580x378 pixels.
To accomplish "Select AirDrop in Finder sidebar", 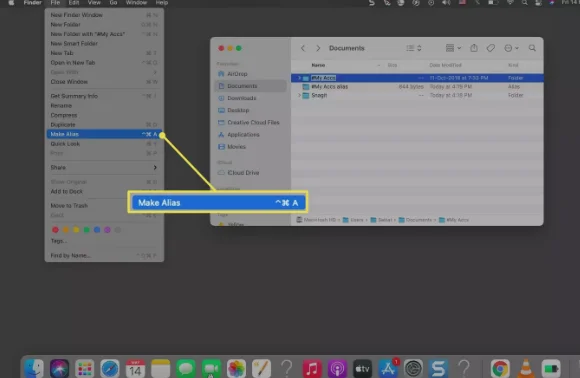I will (x=250, y=74).
